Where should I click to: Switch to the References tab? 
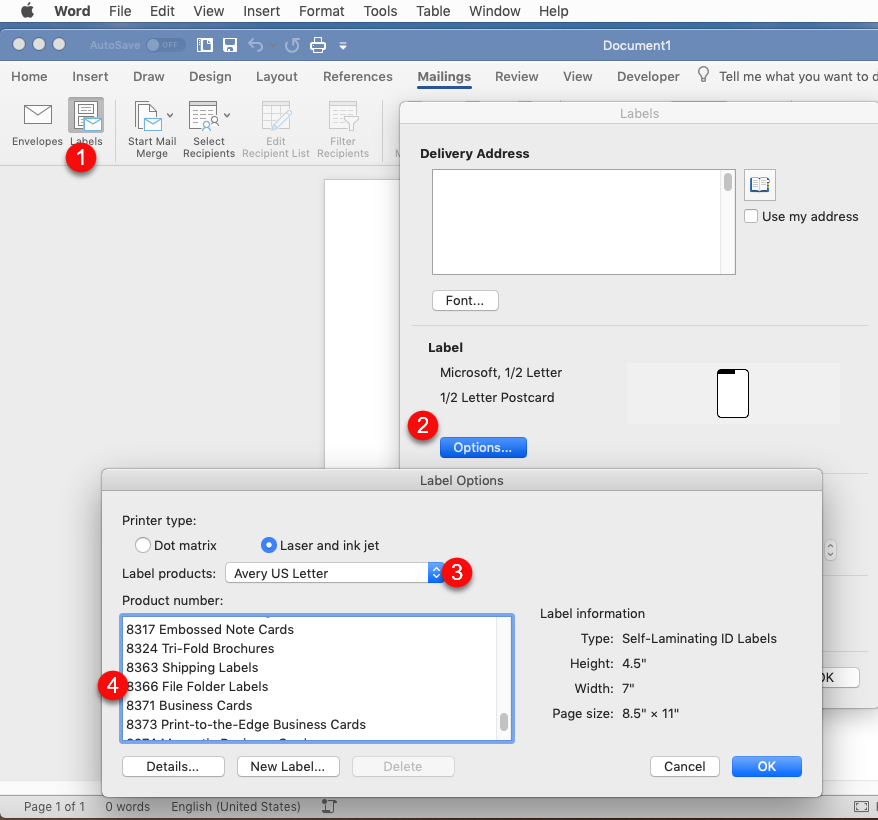357,76
